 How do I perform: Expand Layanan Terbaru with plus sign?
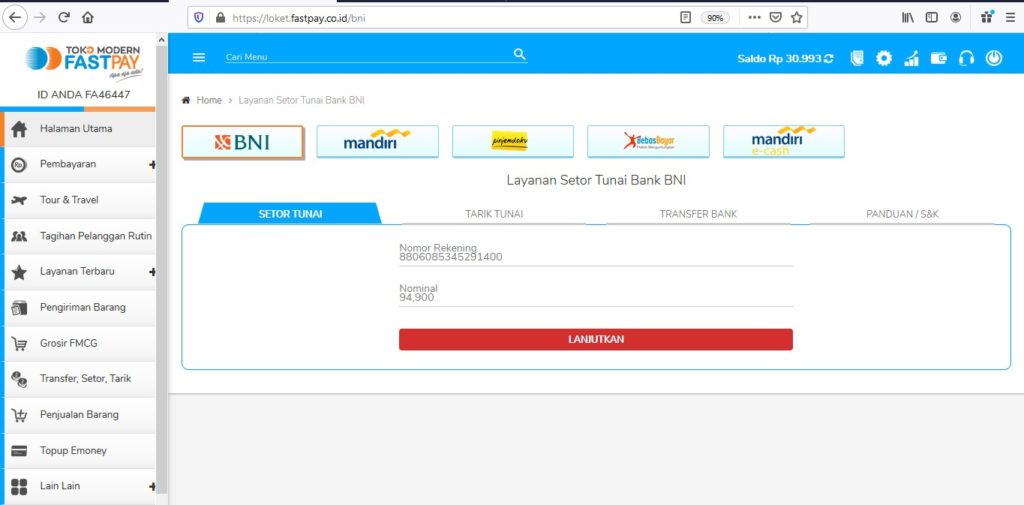point(152,272)
